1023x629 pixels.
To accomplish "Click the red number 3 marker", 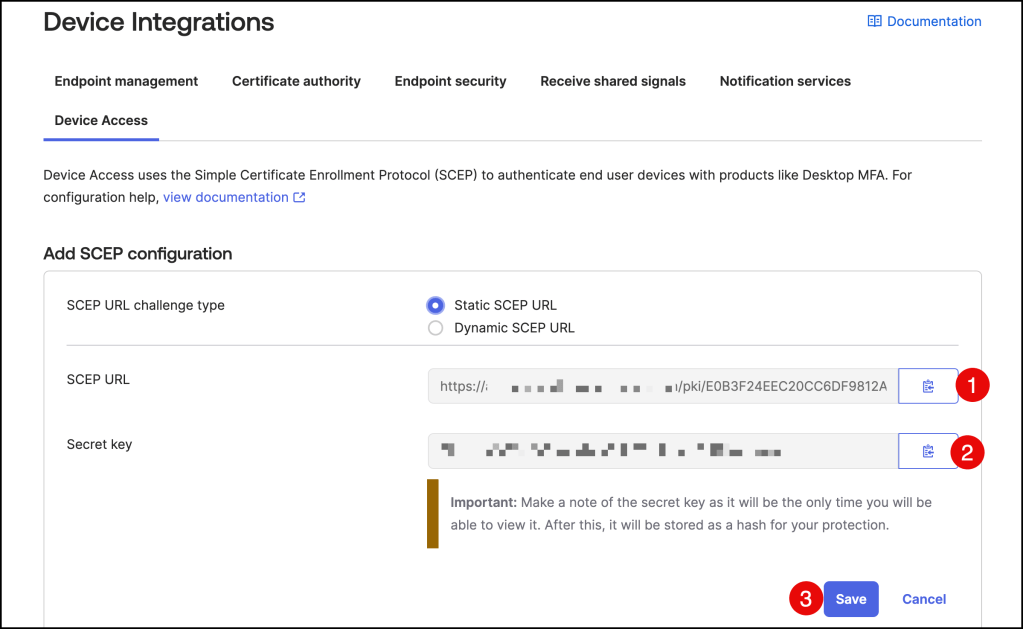I will pyautogui.click(x=804, y=599).
